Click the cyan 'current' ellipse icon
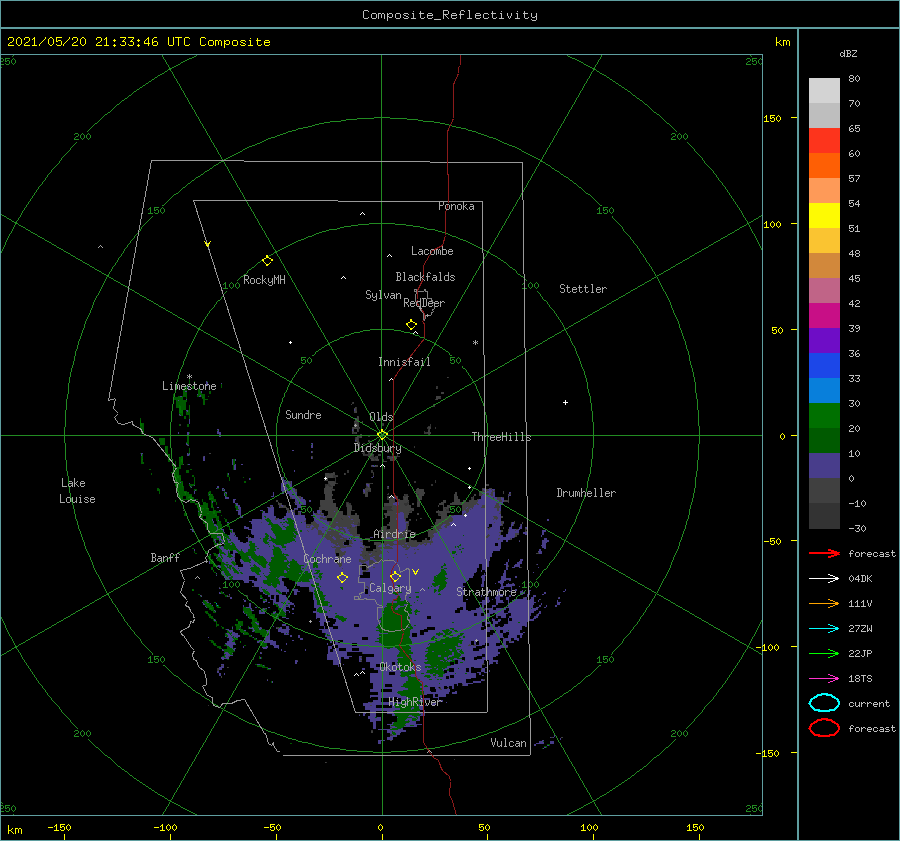 (824, 703)
